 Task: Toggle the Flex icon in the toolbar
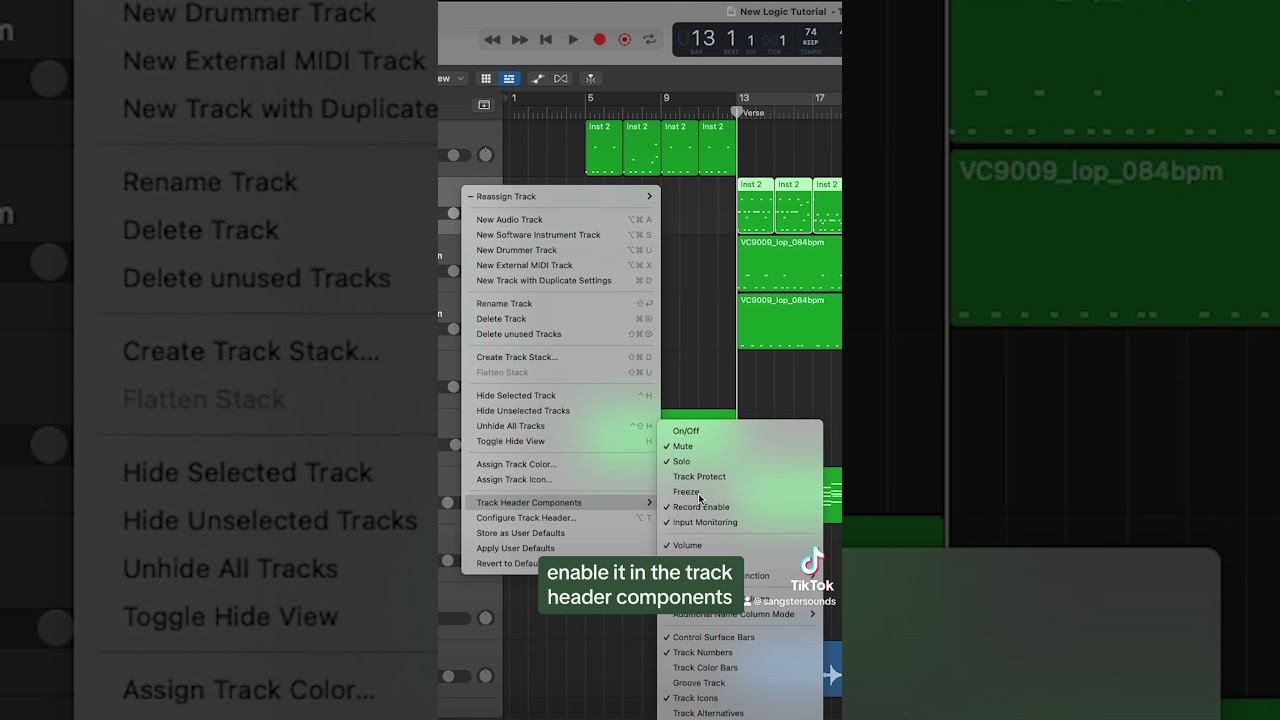(x=561, y=79)
